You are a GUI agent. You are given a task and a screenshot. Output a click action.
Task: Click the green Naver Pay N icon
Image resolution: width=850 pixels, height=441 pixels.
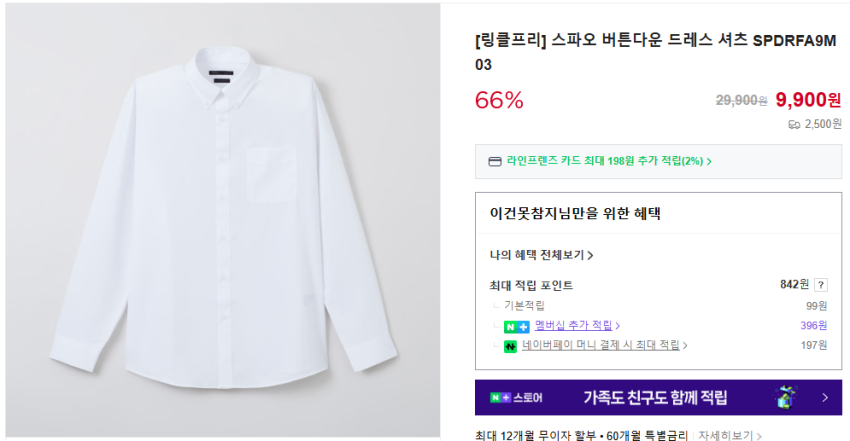click(510, 346)
